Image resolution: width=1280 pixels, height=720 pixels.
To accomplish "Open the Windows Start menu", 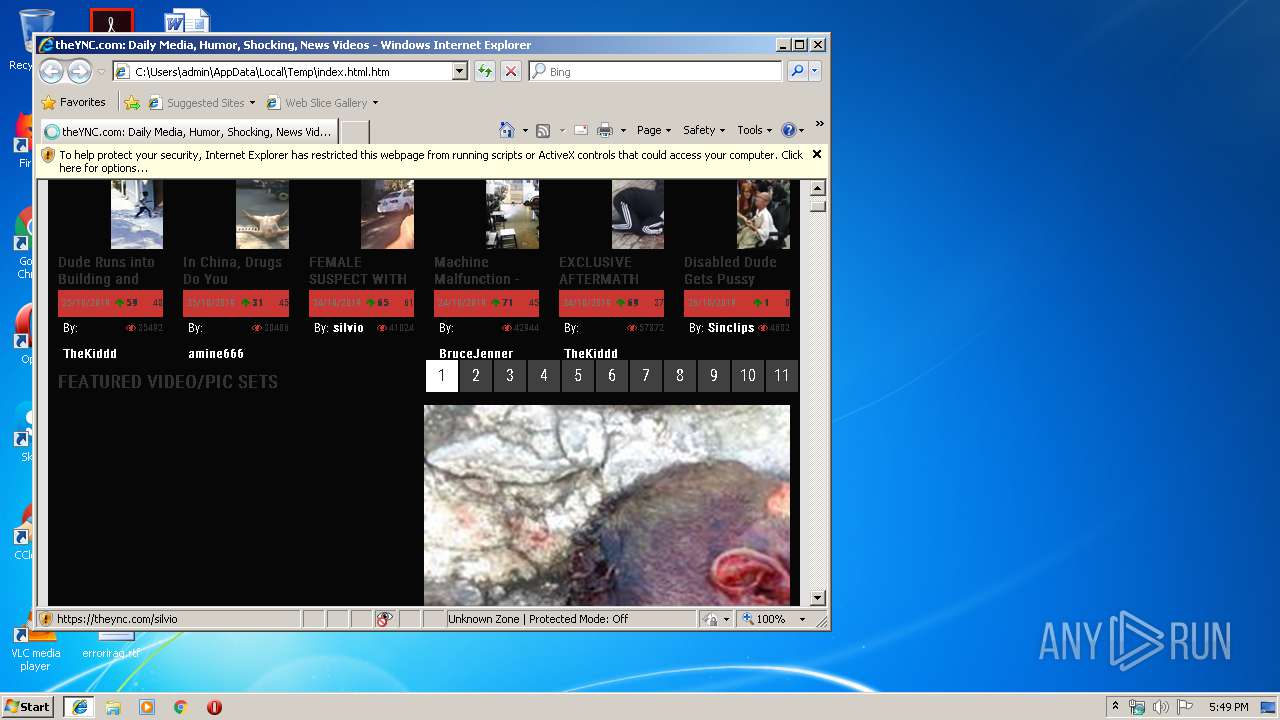I will [x=27, y=706].
